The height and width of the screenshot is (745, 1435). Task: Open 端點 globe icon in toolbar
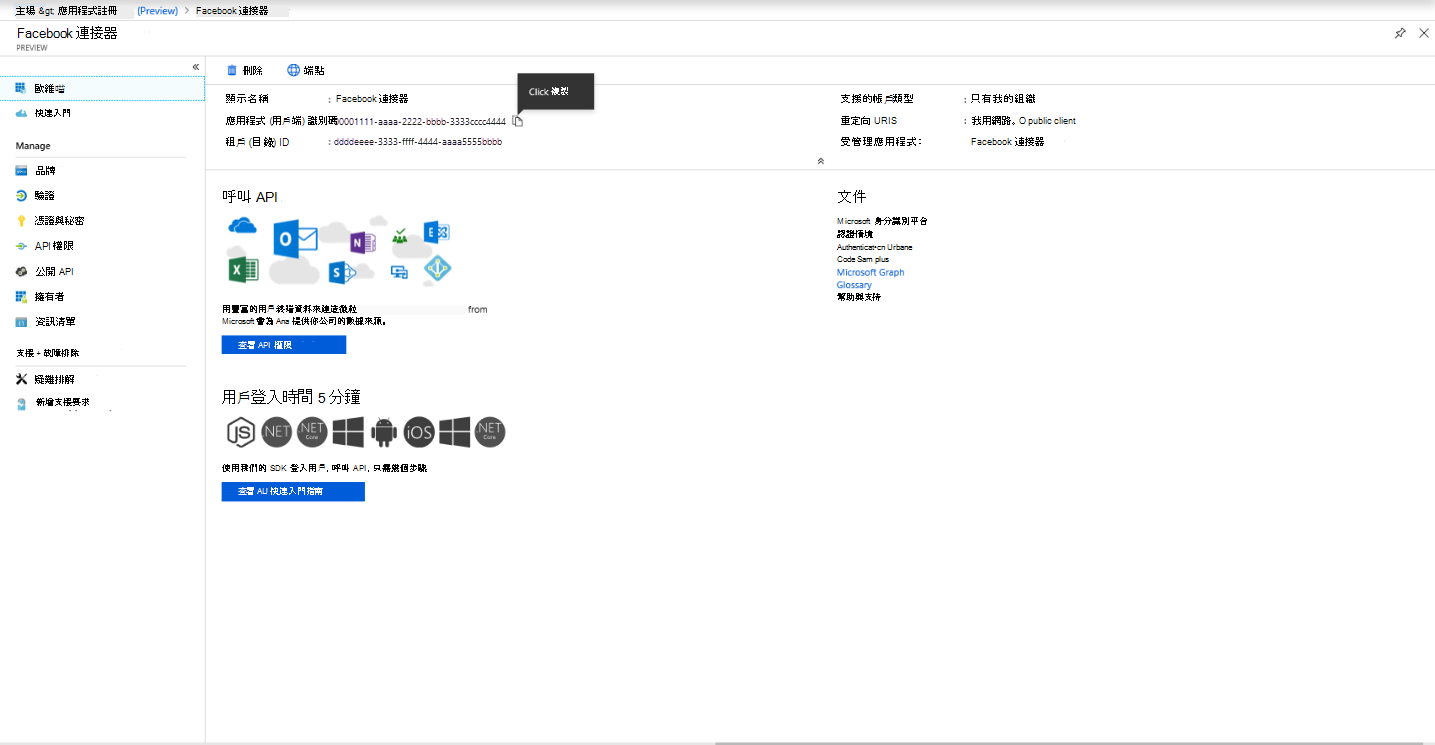coord(293,70)
